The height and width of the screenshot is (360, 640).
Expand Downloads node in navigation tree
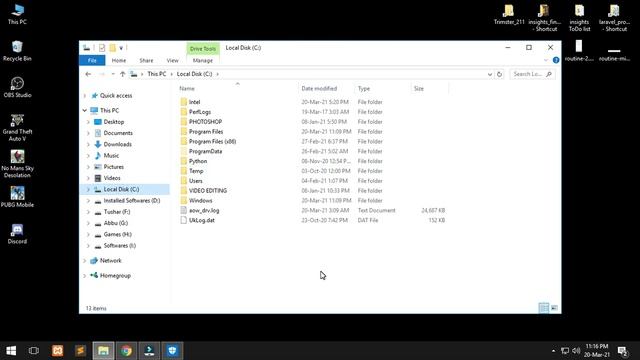point(88,144)
